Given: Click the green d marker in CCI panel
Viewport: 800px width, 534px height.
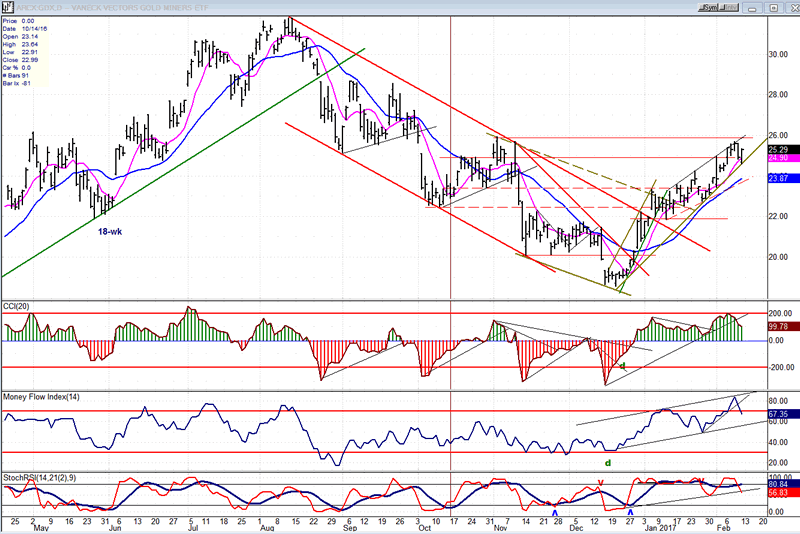Looking at the screenshot, I should point(622,367).
